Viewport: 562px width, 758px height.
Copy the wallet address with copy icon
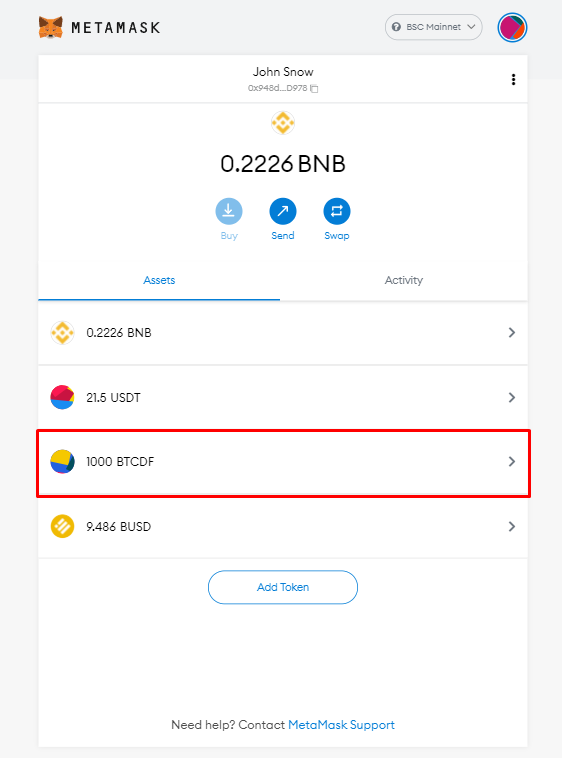(x=314, y=88)
